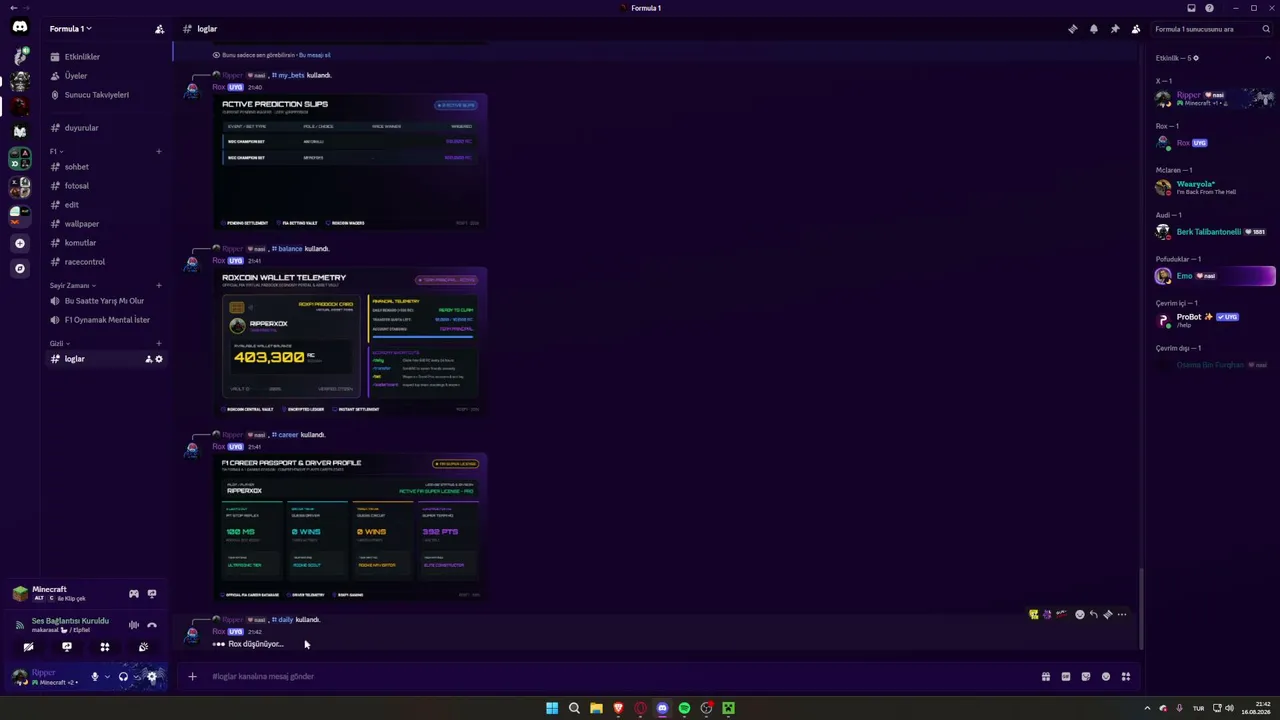Open the Apps launcher in the message bar
The height and width of the screenshot is (720, 1280).
[1126, 677]
